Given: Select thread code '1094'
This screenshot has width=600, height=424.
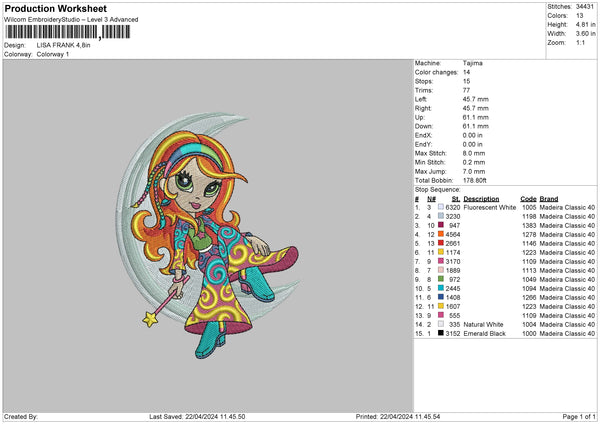Looking at the screenshot, I should coord(529,289).
